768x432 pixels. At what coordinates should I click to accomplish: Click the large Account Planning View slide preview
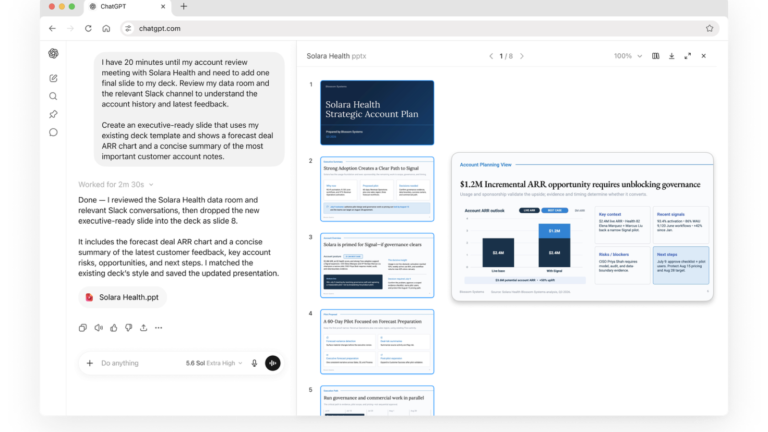coord(582,227)
